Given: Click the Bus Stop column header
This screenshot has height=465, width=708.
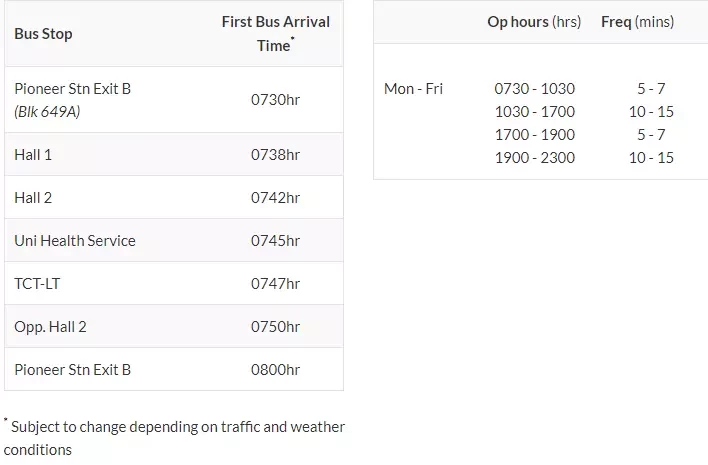Looking at the screenshot, I should click(x=43, y=34).
